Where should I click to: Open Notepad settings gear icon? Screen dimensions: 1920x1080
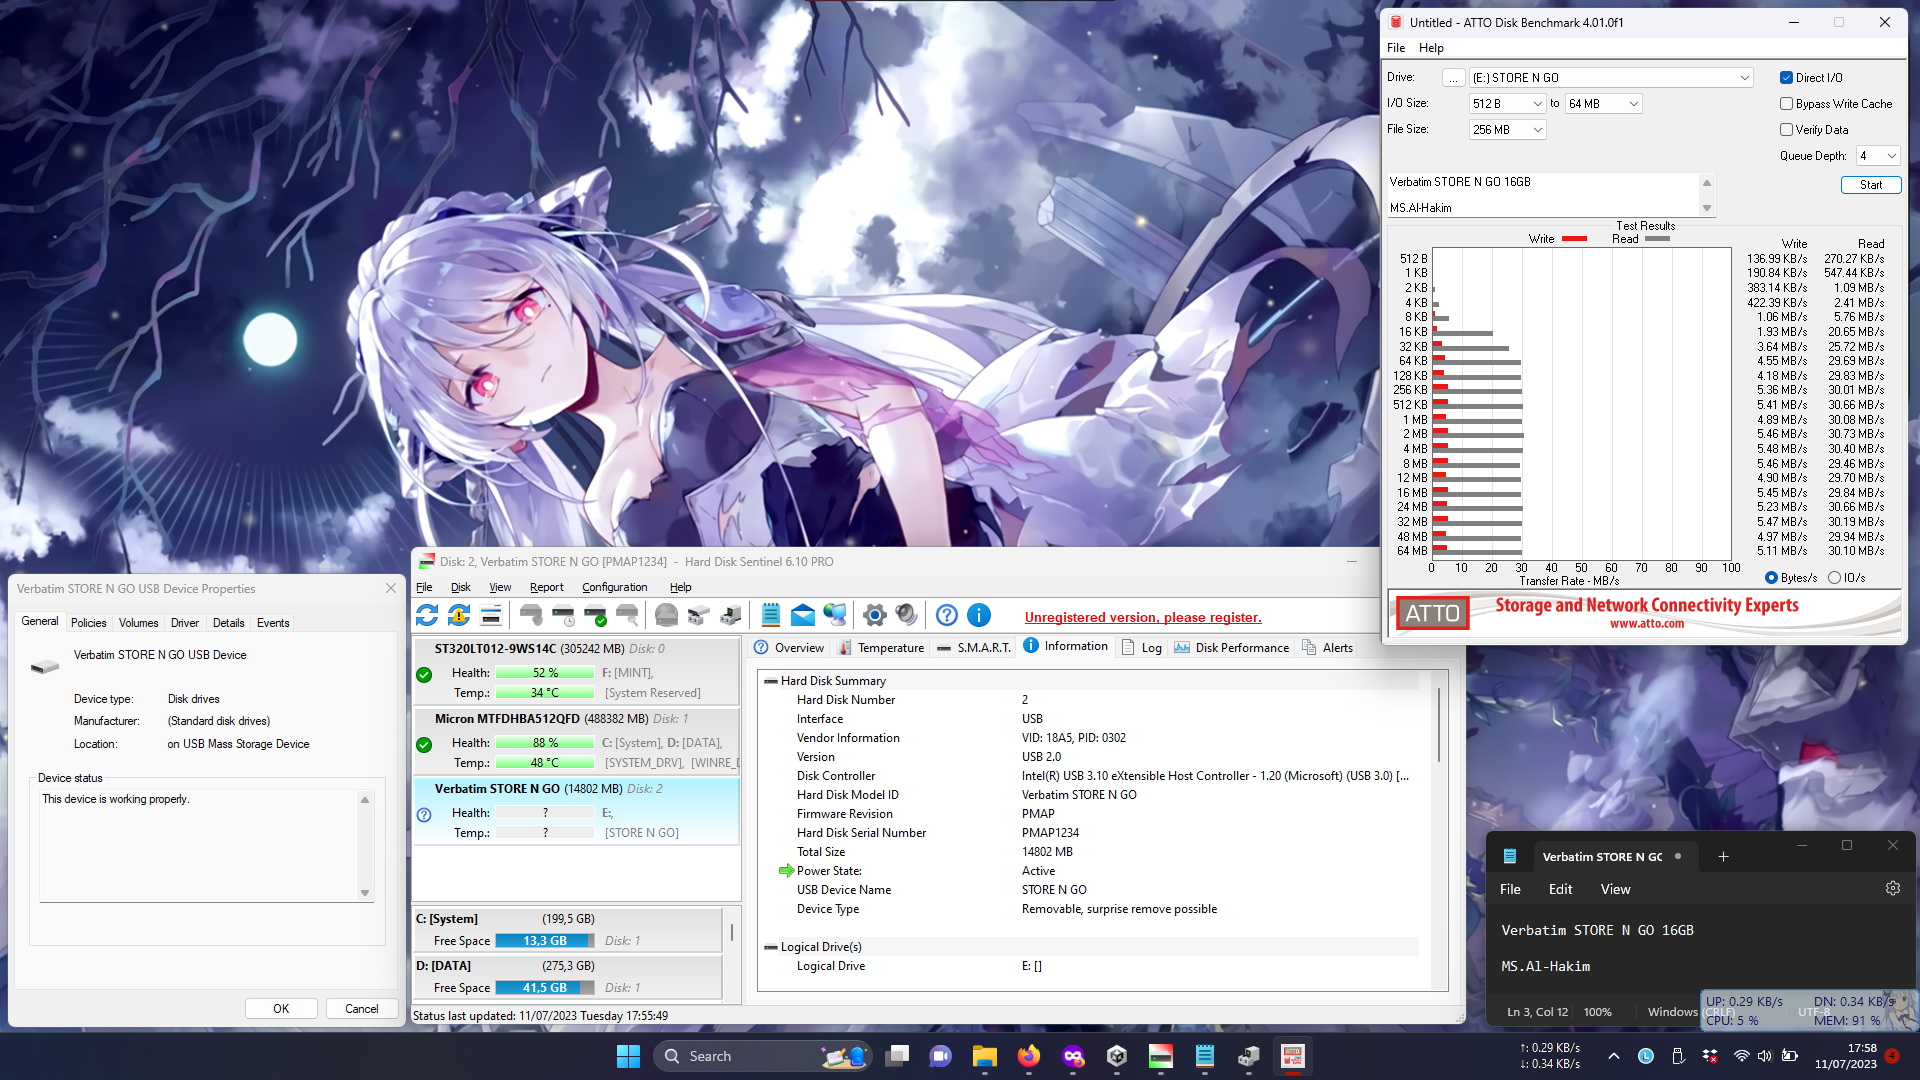[1892, 888]
